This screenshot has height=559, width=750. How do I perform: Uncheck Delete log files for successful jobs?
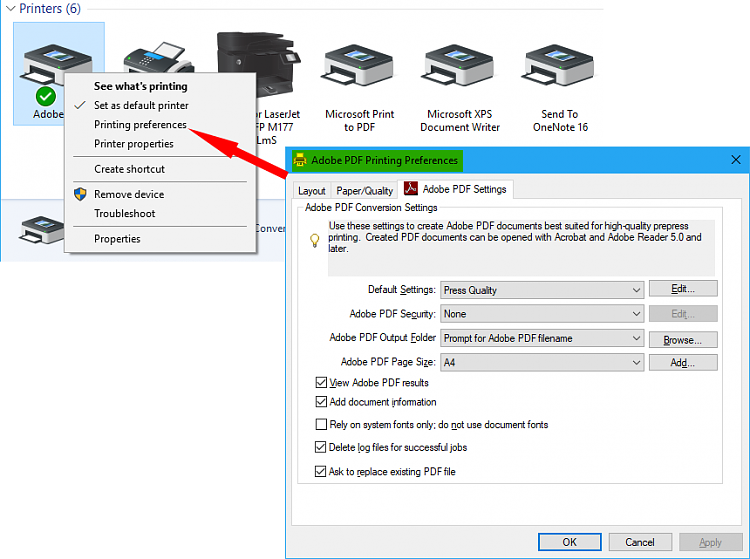pyautogui.click(x=320, y=447)
